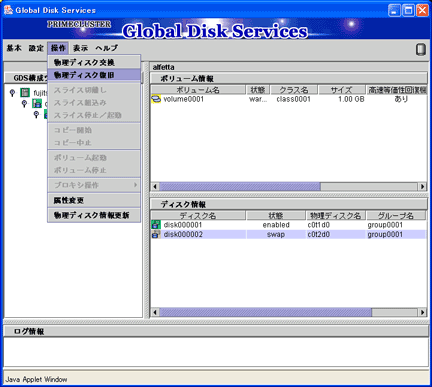Viewport: 432px width, 387px height.
Task: Click the 物理ディスク名 column header
Action: tap(335, 215)
